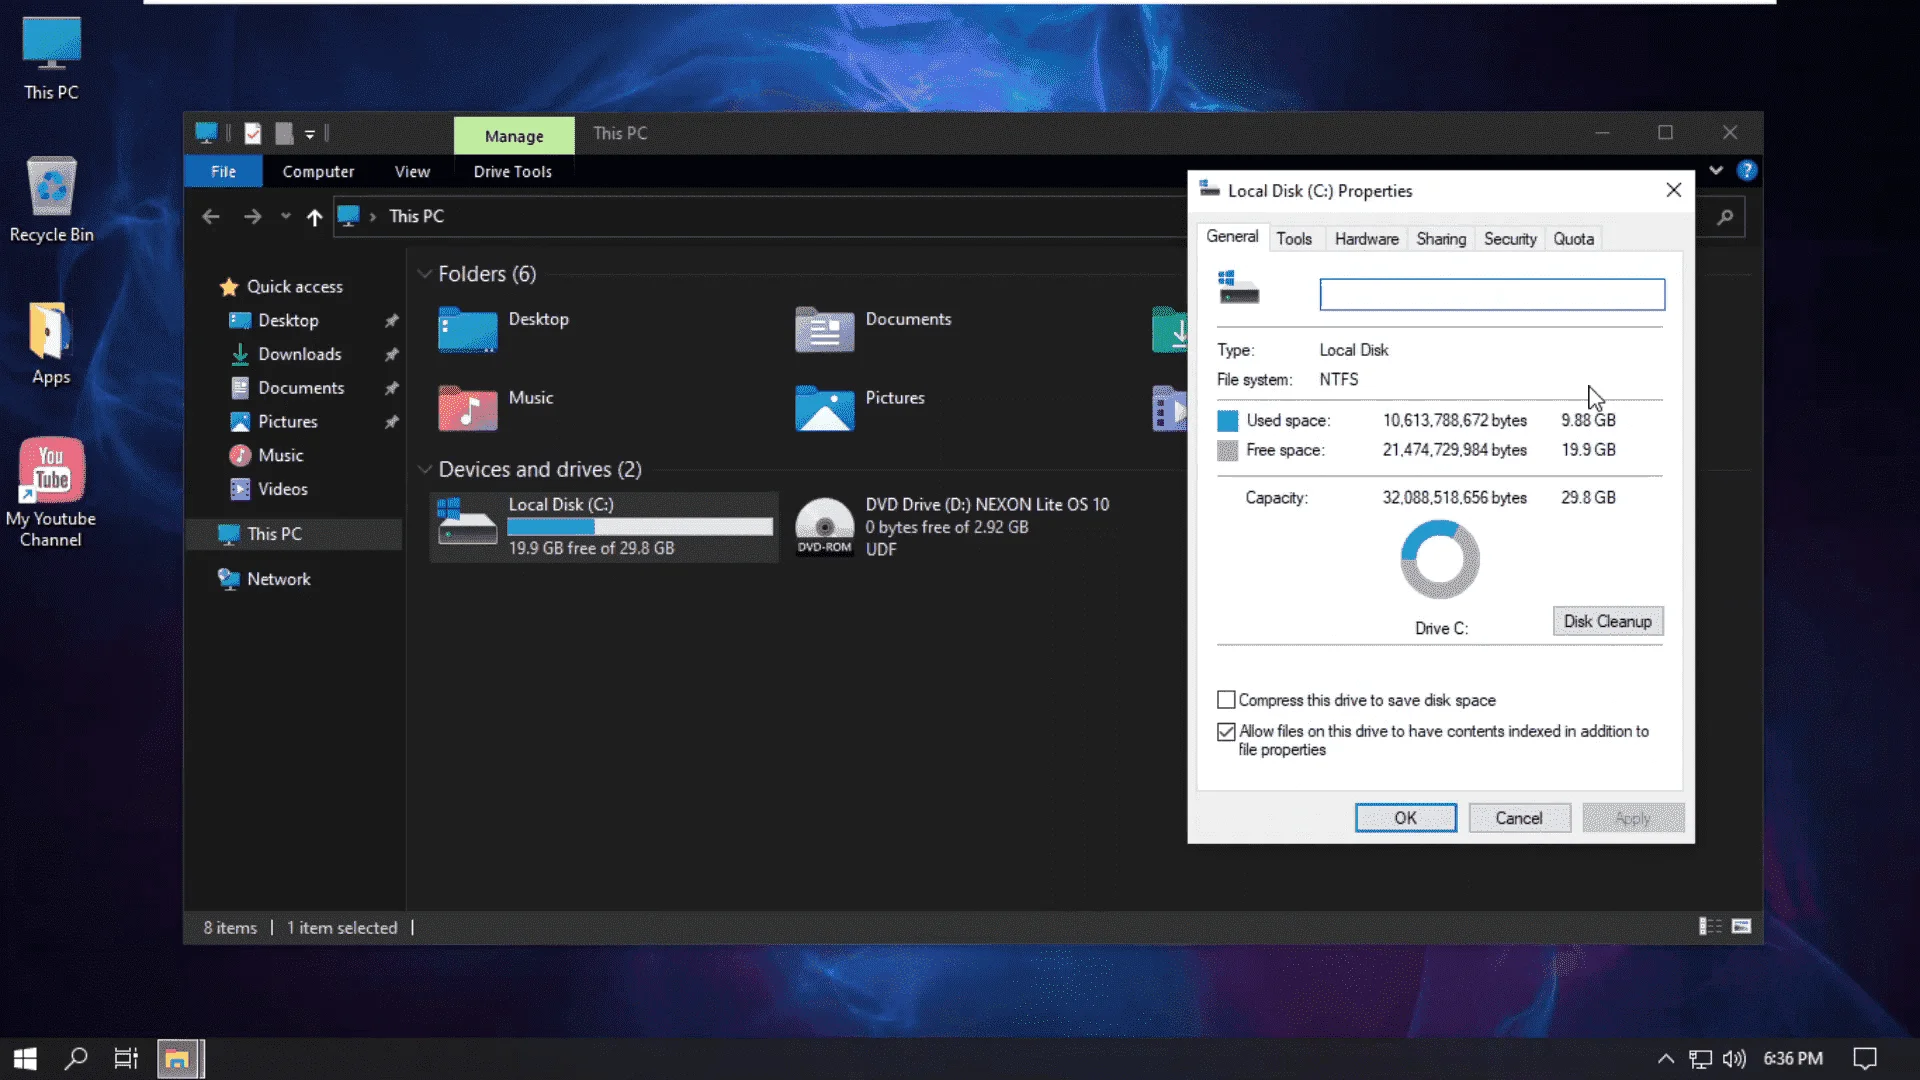Open the View ribbon tab
The width and height of the screenshot is (1920, 1080).
(412, 172)
